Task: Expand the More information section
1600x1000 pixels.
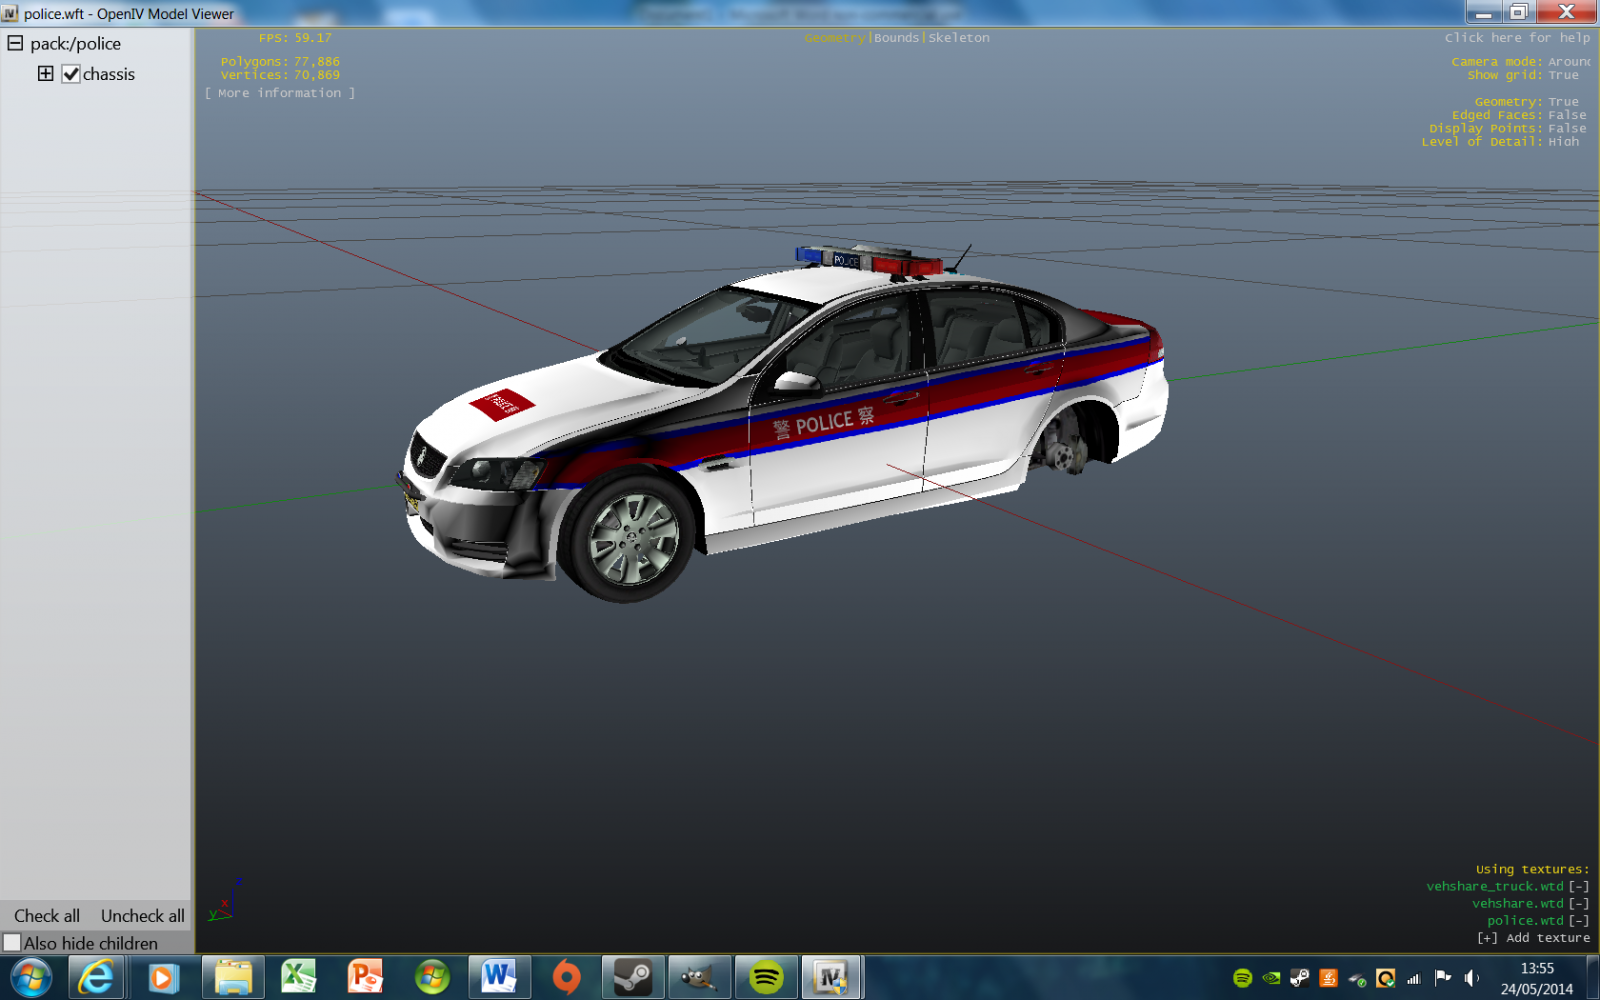Action: (280, 93)
